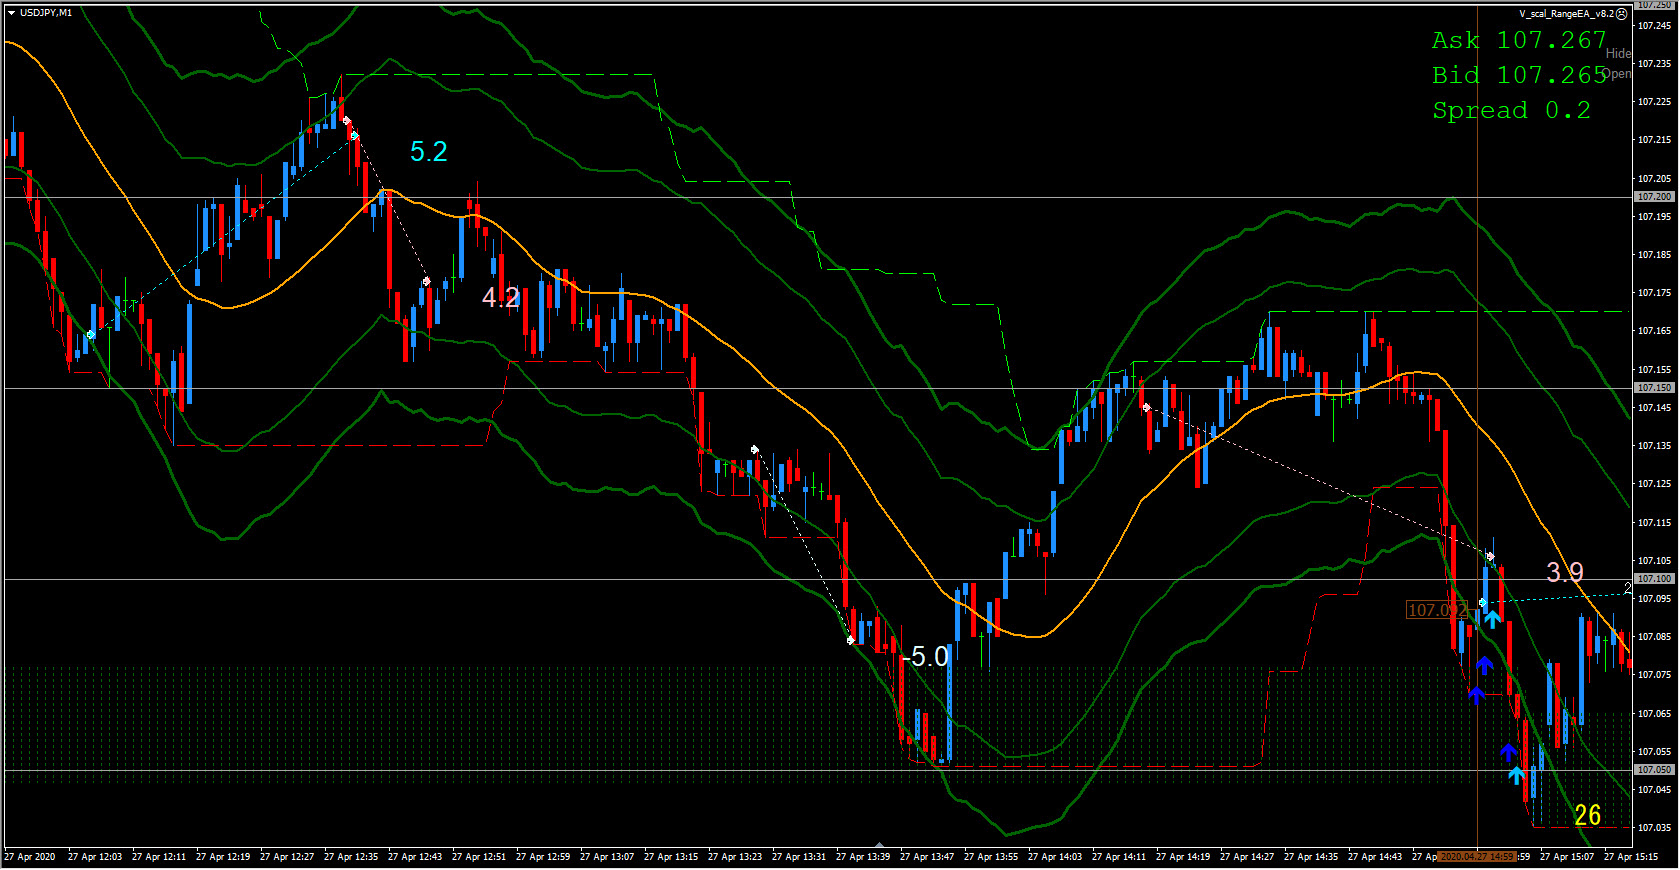The image size is (1680, 870).
Task: Click the cyan 5.2 profit label
Action: click(x=429, y=151)
